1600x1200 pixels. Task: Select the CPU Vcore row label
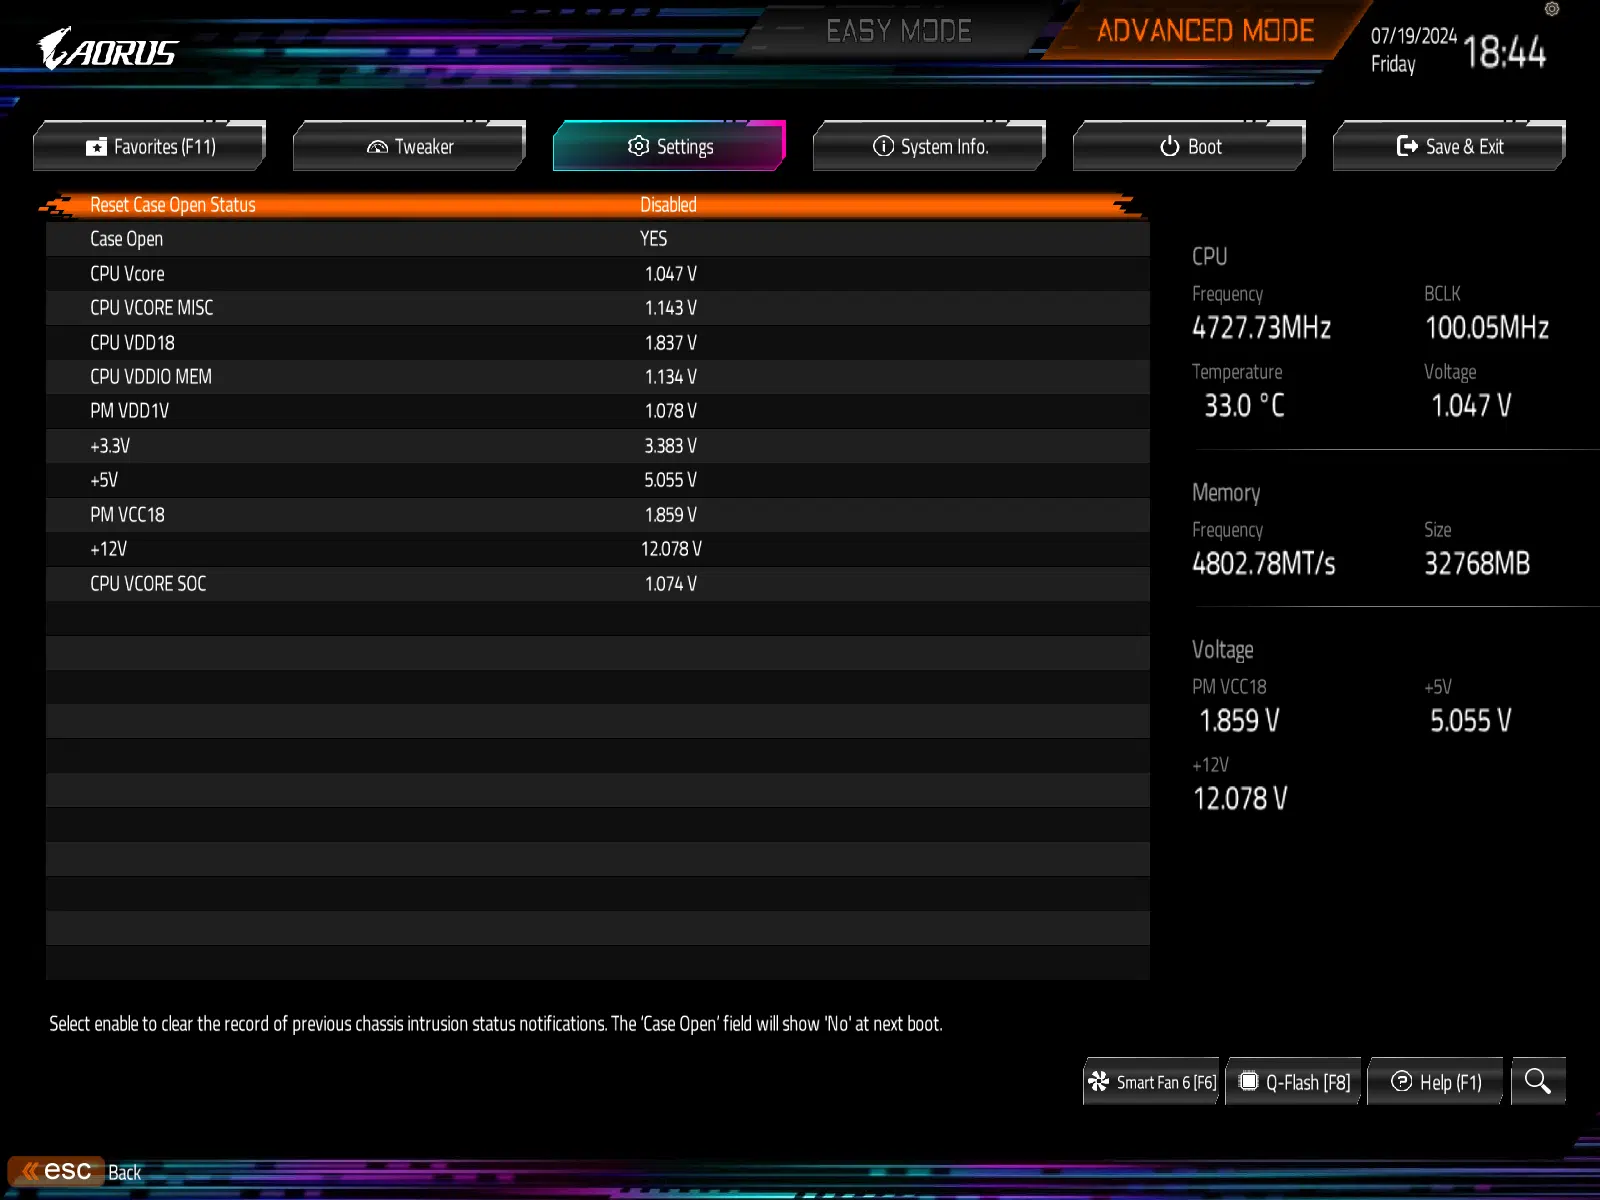(x=127, y=274)
